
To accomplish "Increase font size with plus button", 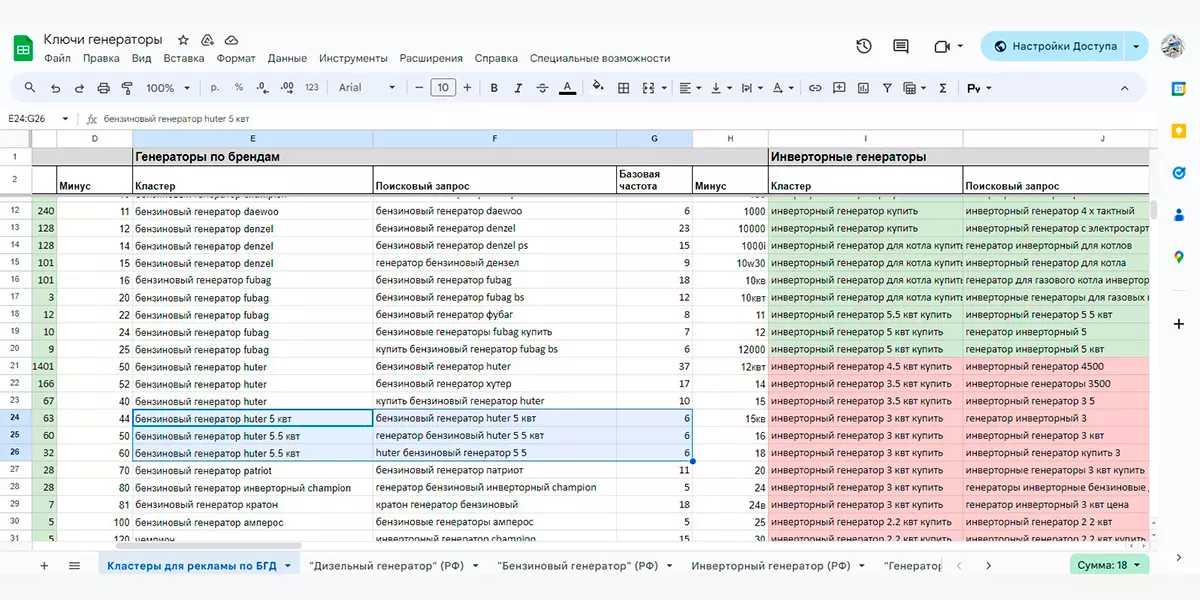I will tap(468, 88).
